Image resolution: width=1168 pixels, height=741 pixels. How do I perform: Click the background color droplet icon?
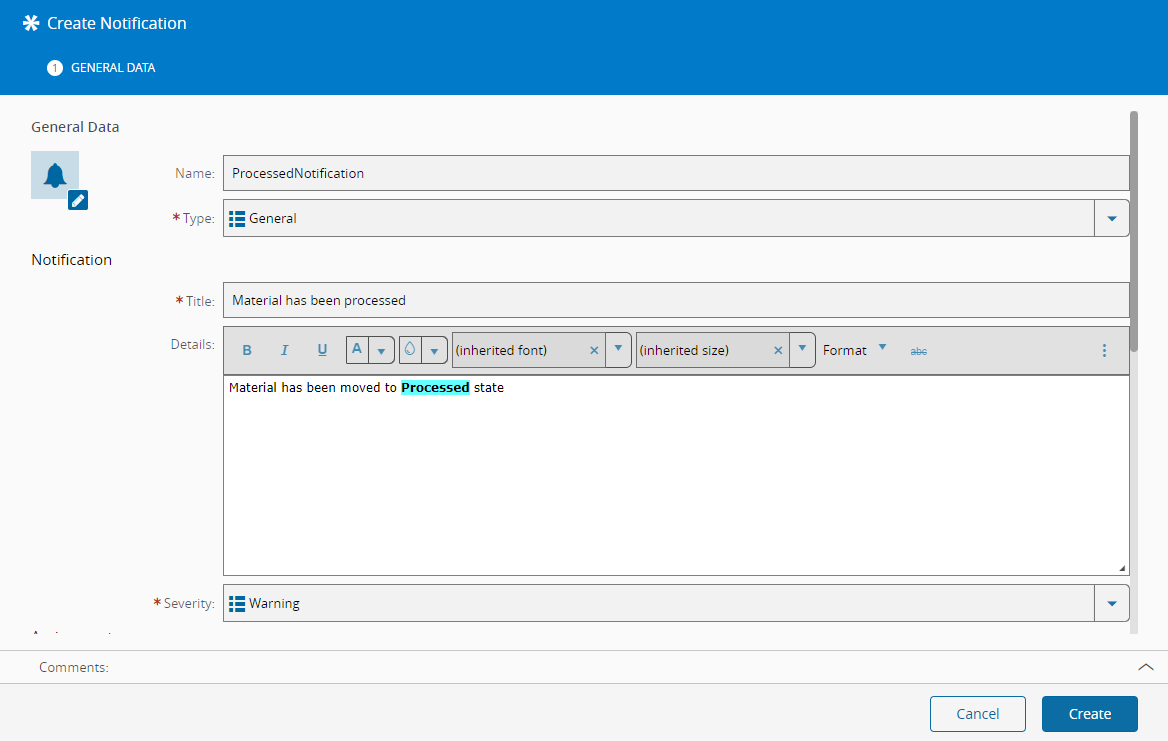(410, 350)
